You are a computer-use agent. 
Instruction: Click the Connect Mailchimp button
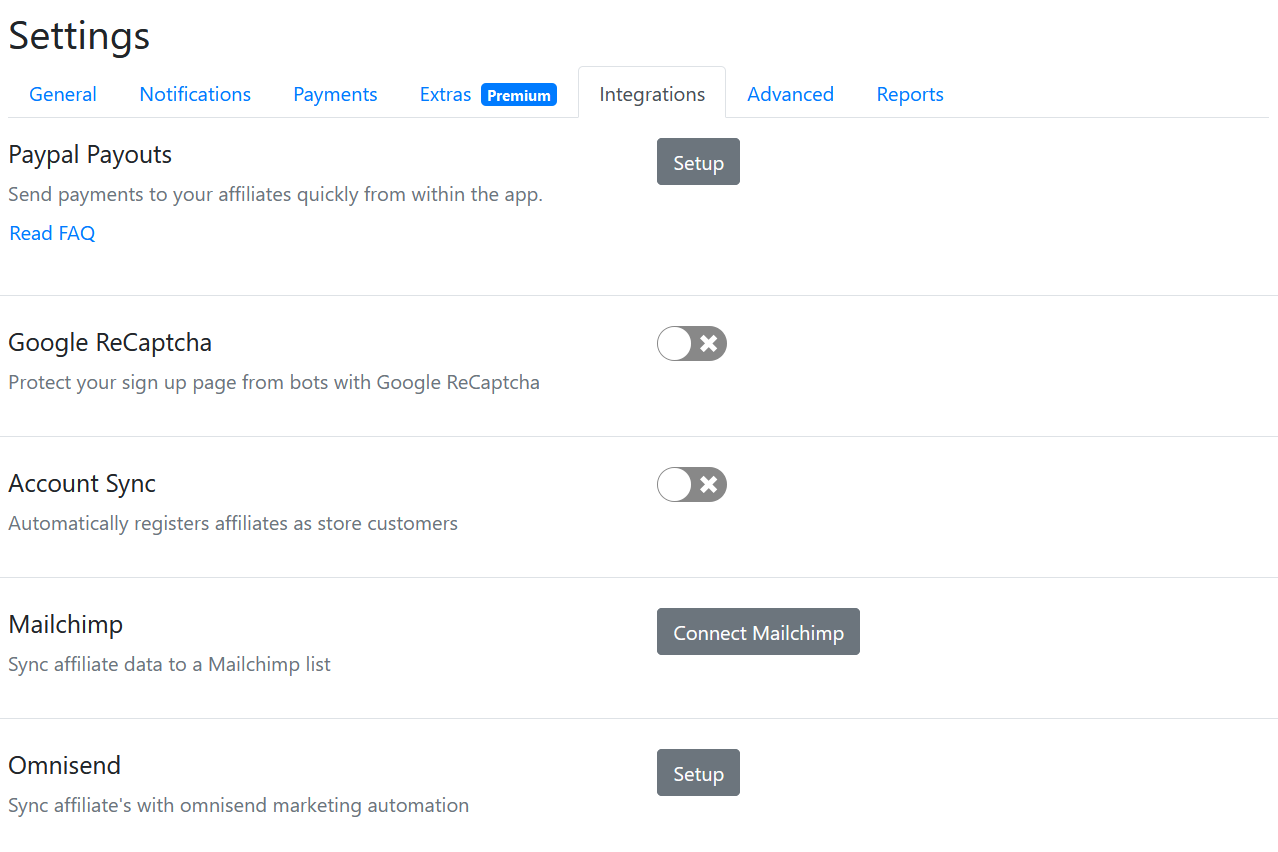[x=758, y=632]
